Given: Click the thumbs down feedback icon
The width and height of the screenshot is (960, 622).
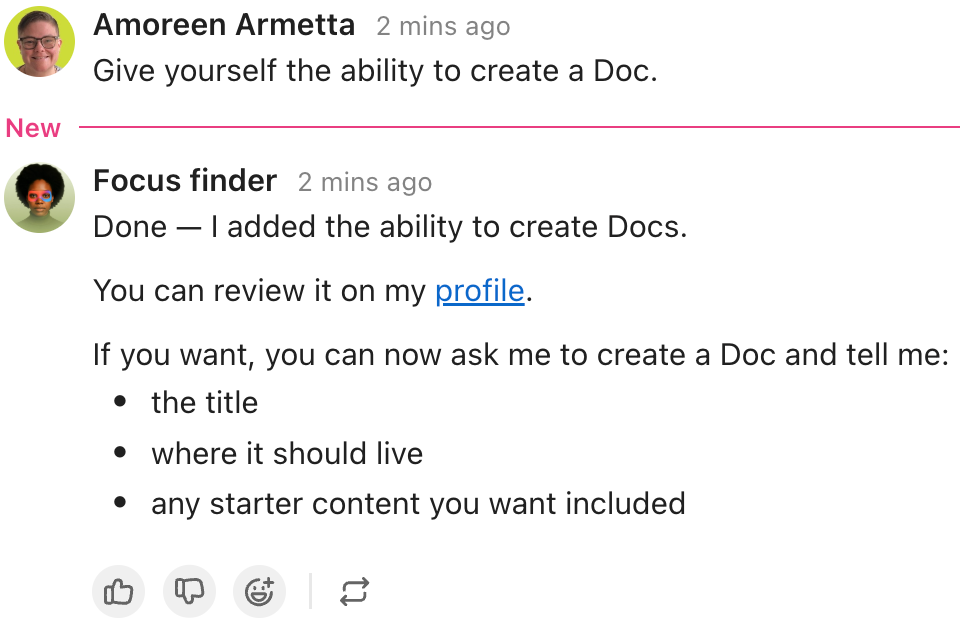Looking at the screenshot, I should pyautogui.click(x=189, y=591).
